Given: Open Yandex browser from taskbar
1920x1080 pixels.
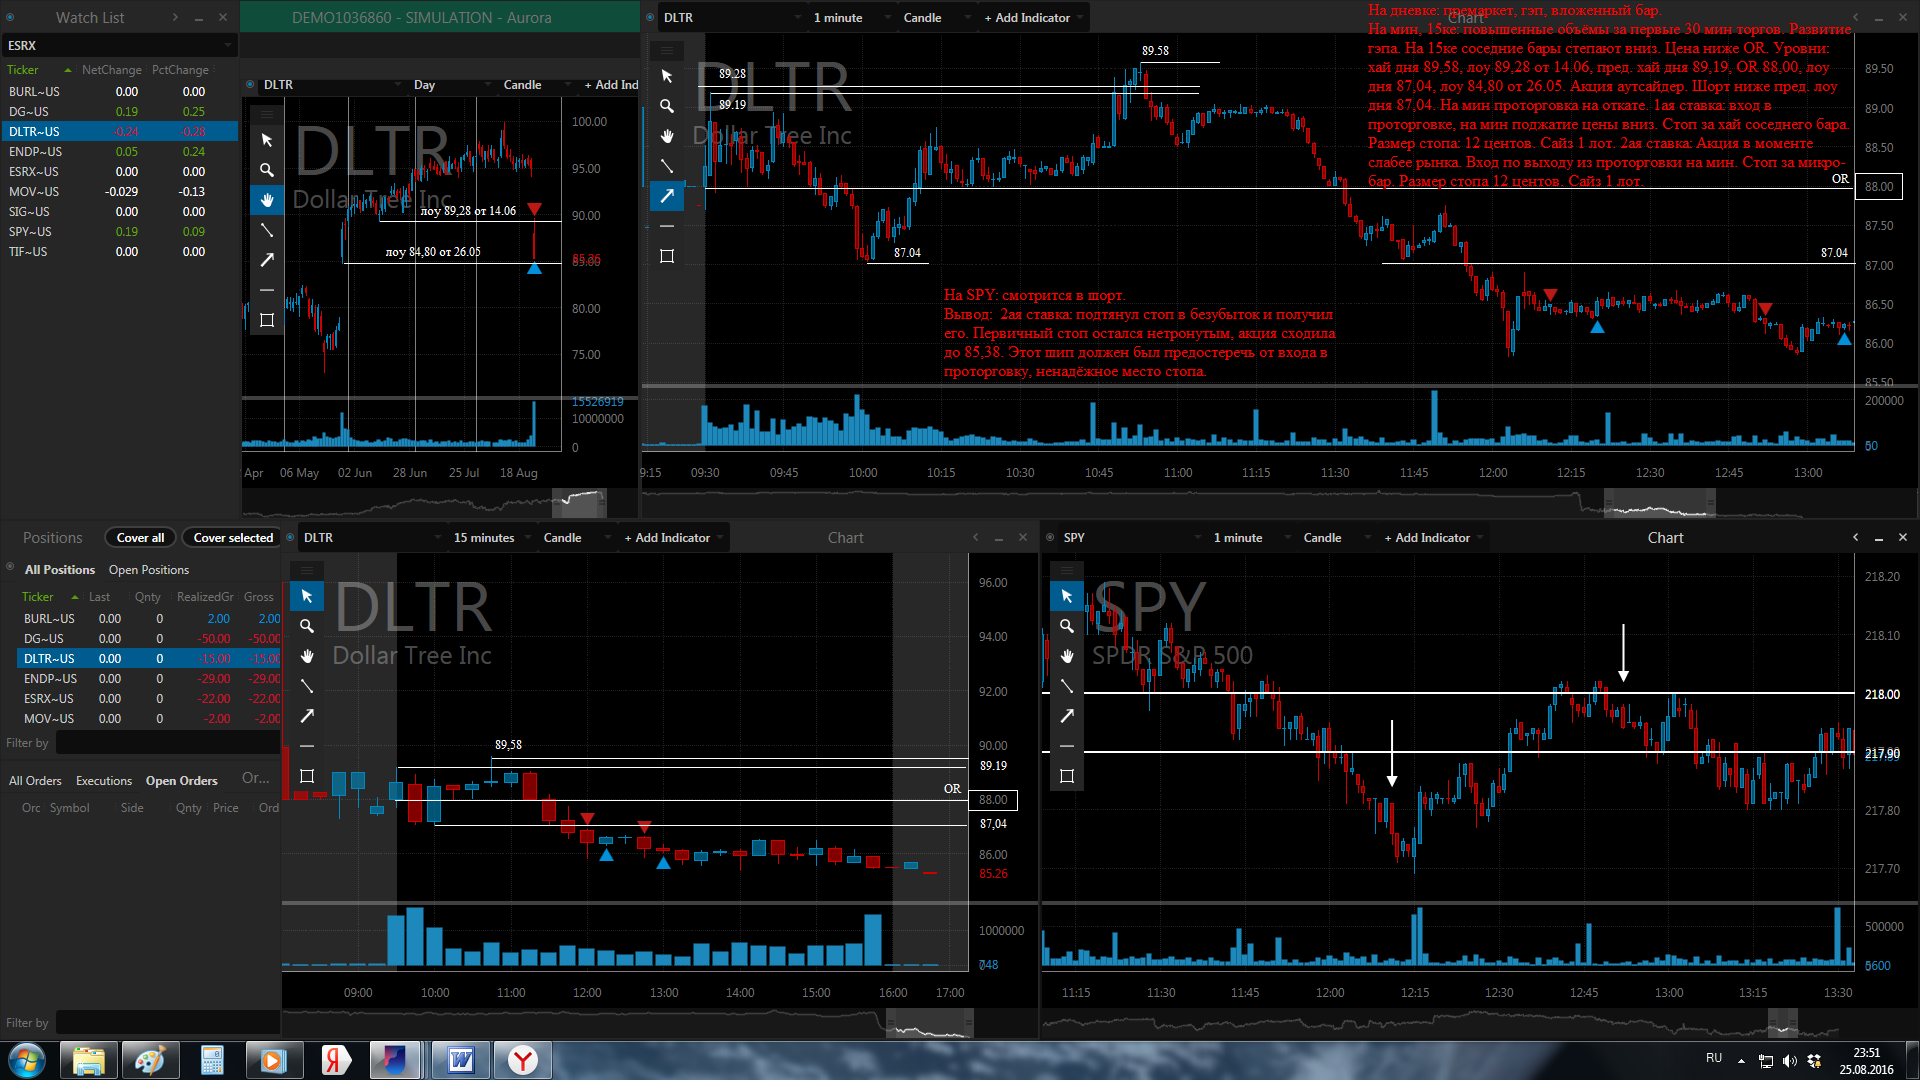Looking at the screenshot, I should point(522,1060).
